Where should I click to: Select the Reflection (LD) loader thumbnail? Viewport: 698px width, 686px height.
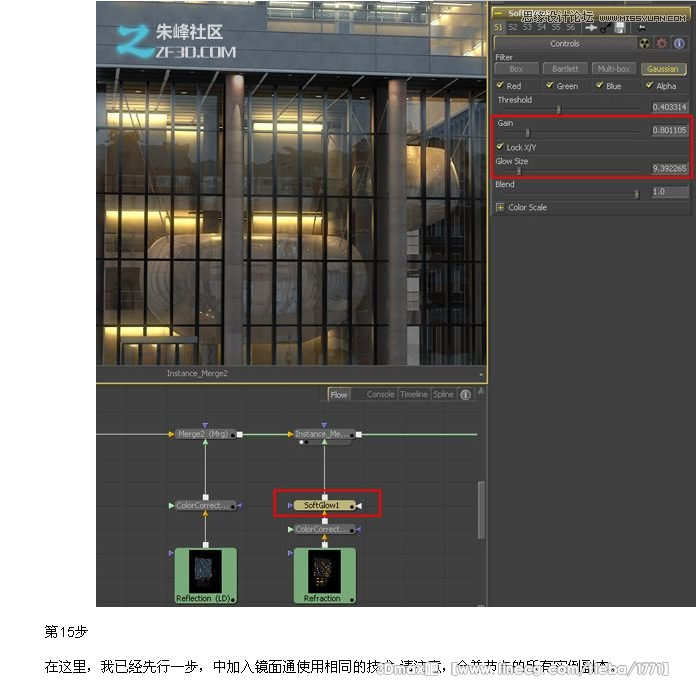coord(205,576)
